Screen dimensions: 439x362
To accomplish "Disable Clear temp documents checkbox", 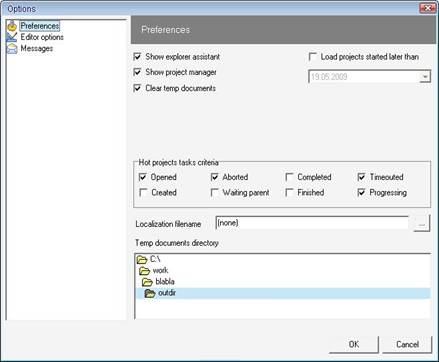I will point(137,88).
